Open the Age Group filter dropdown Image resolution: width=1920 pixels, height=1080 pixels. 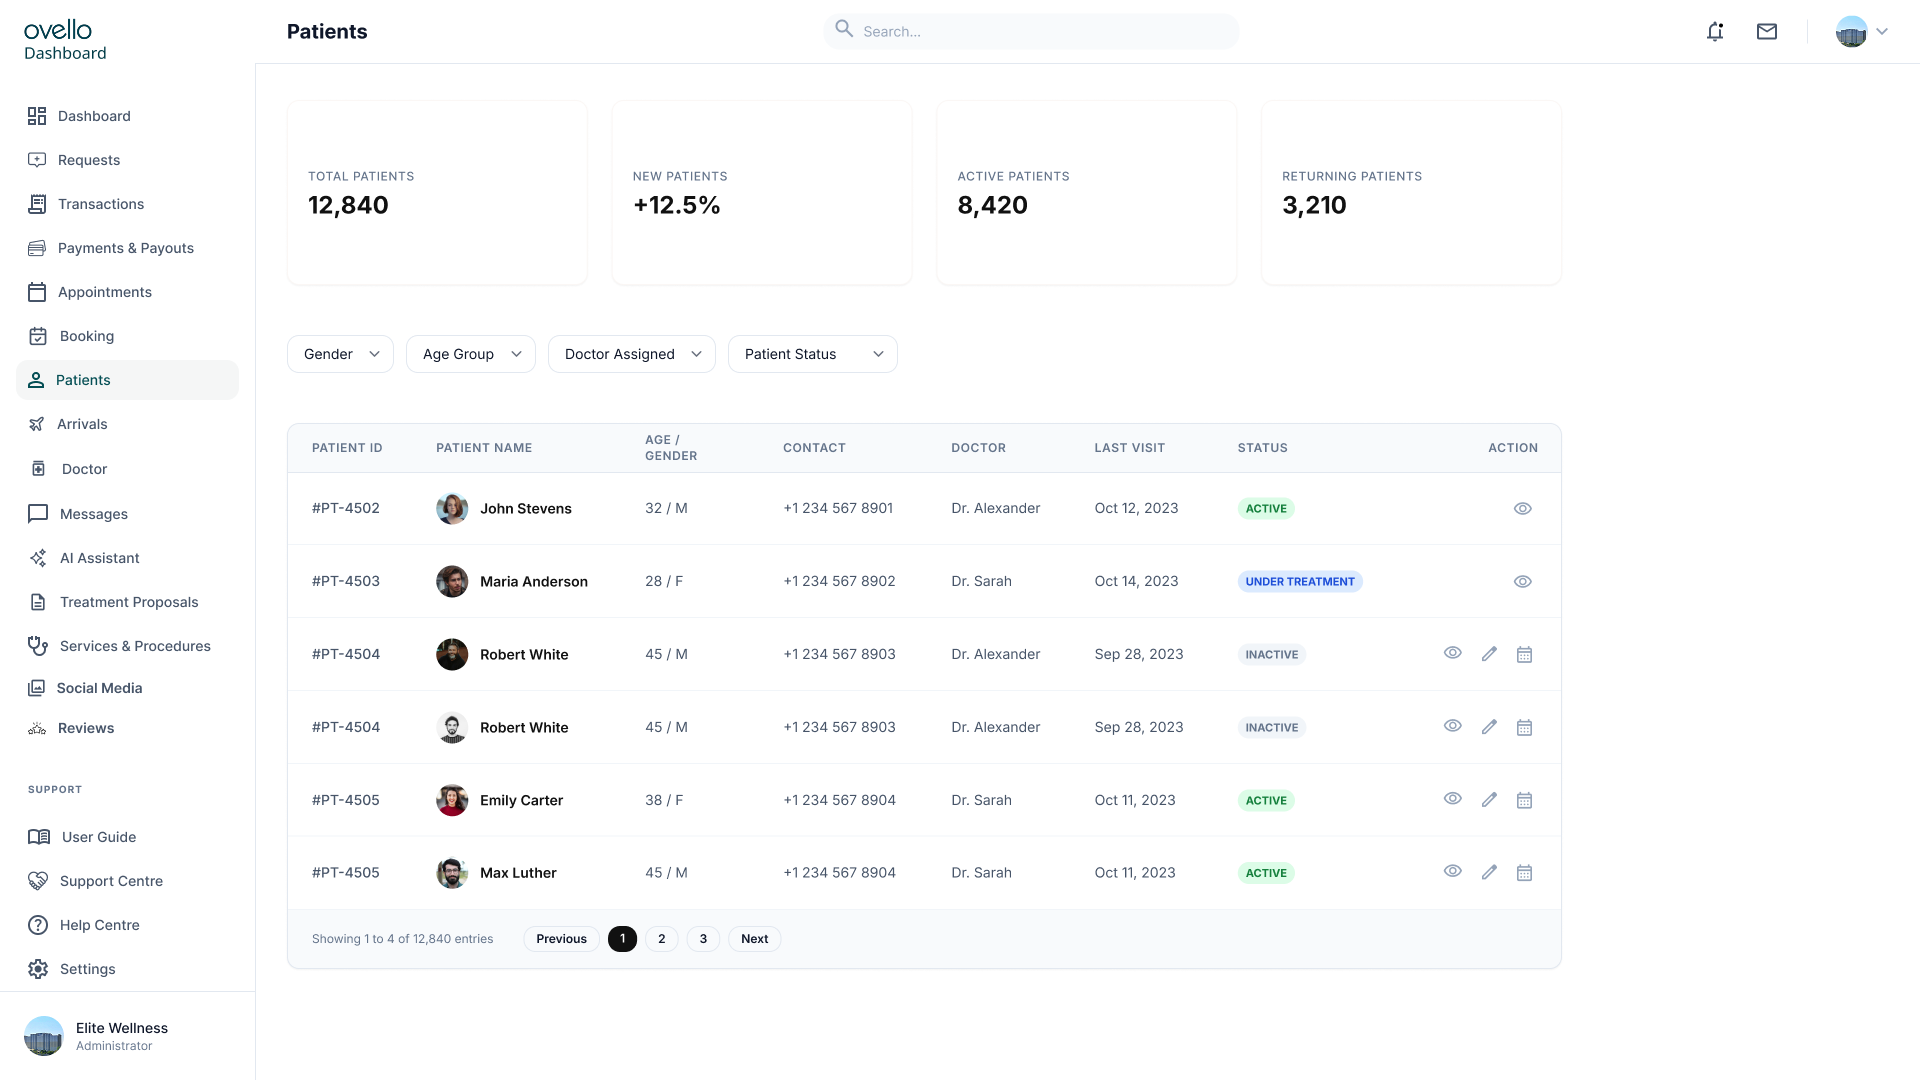471,354
